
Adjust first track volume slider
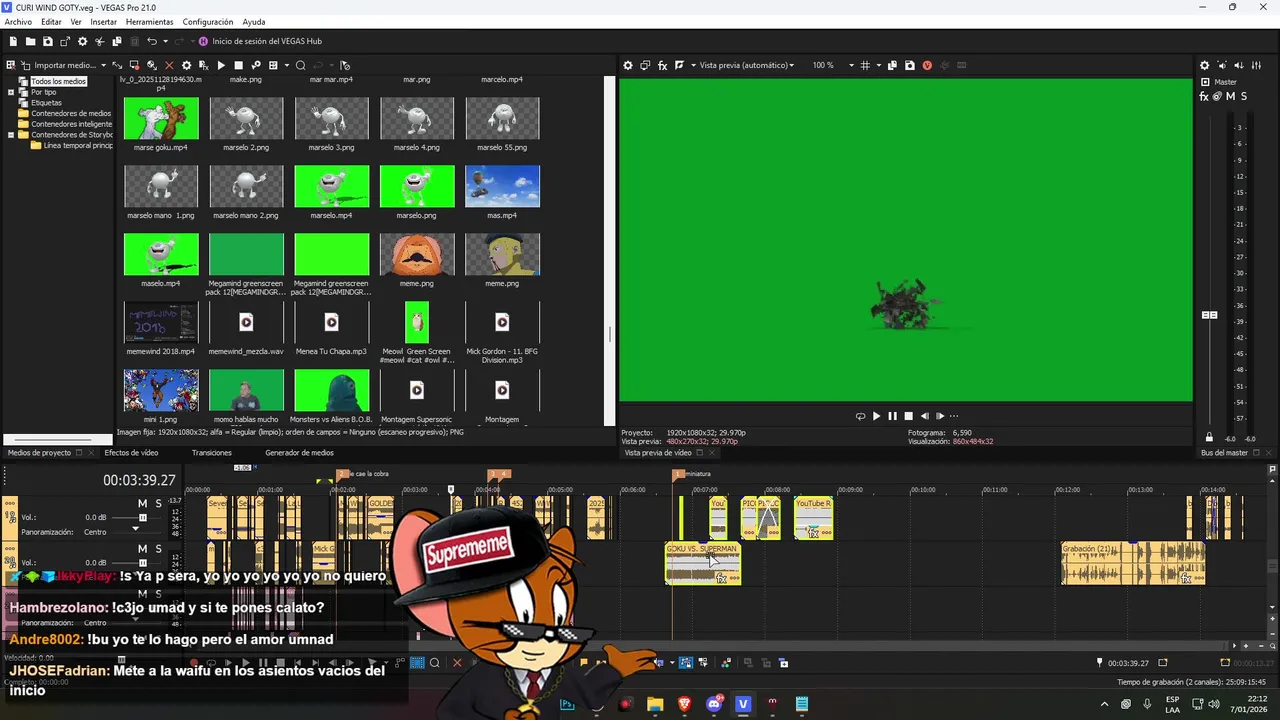142,518
